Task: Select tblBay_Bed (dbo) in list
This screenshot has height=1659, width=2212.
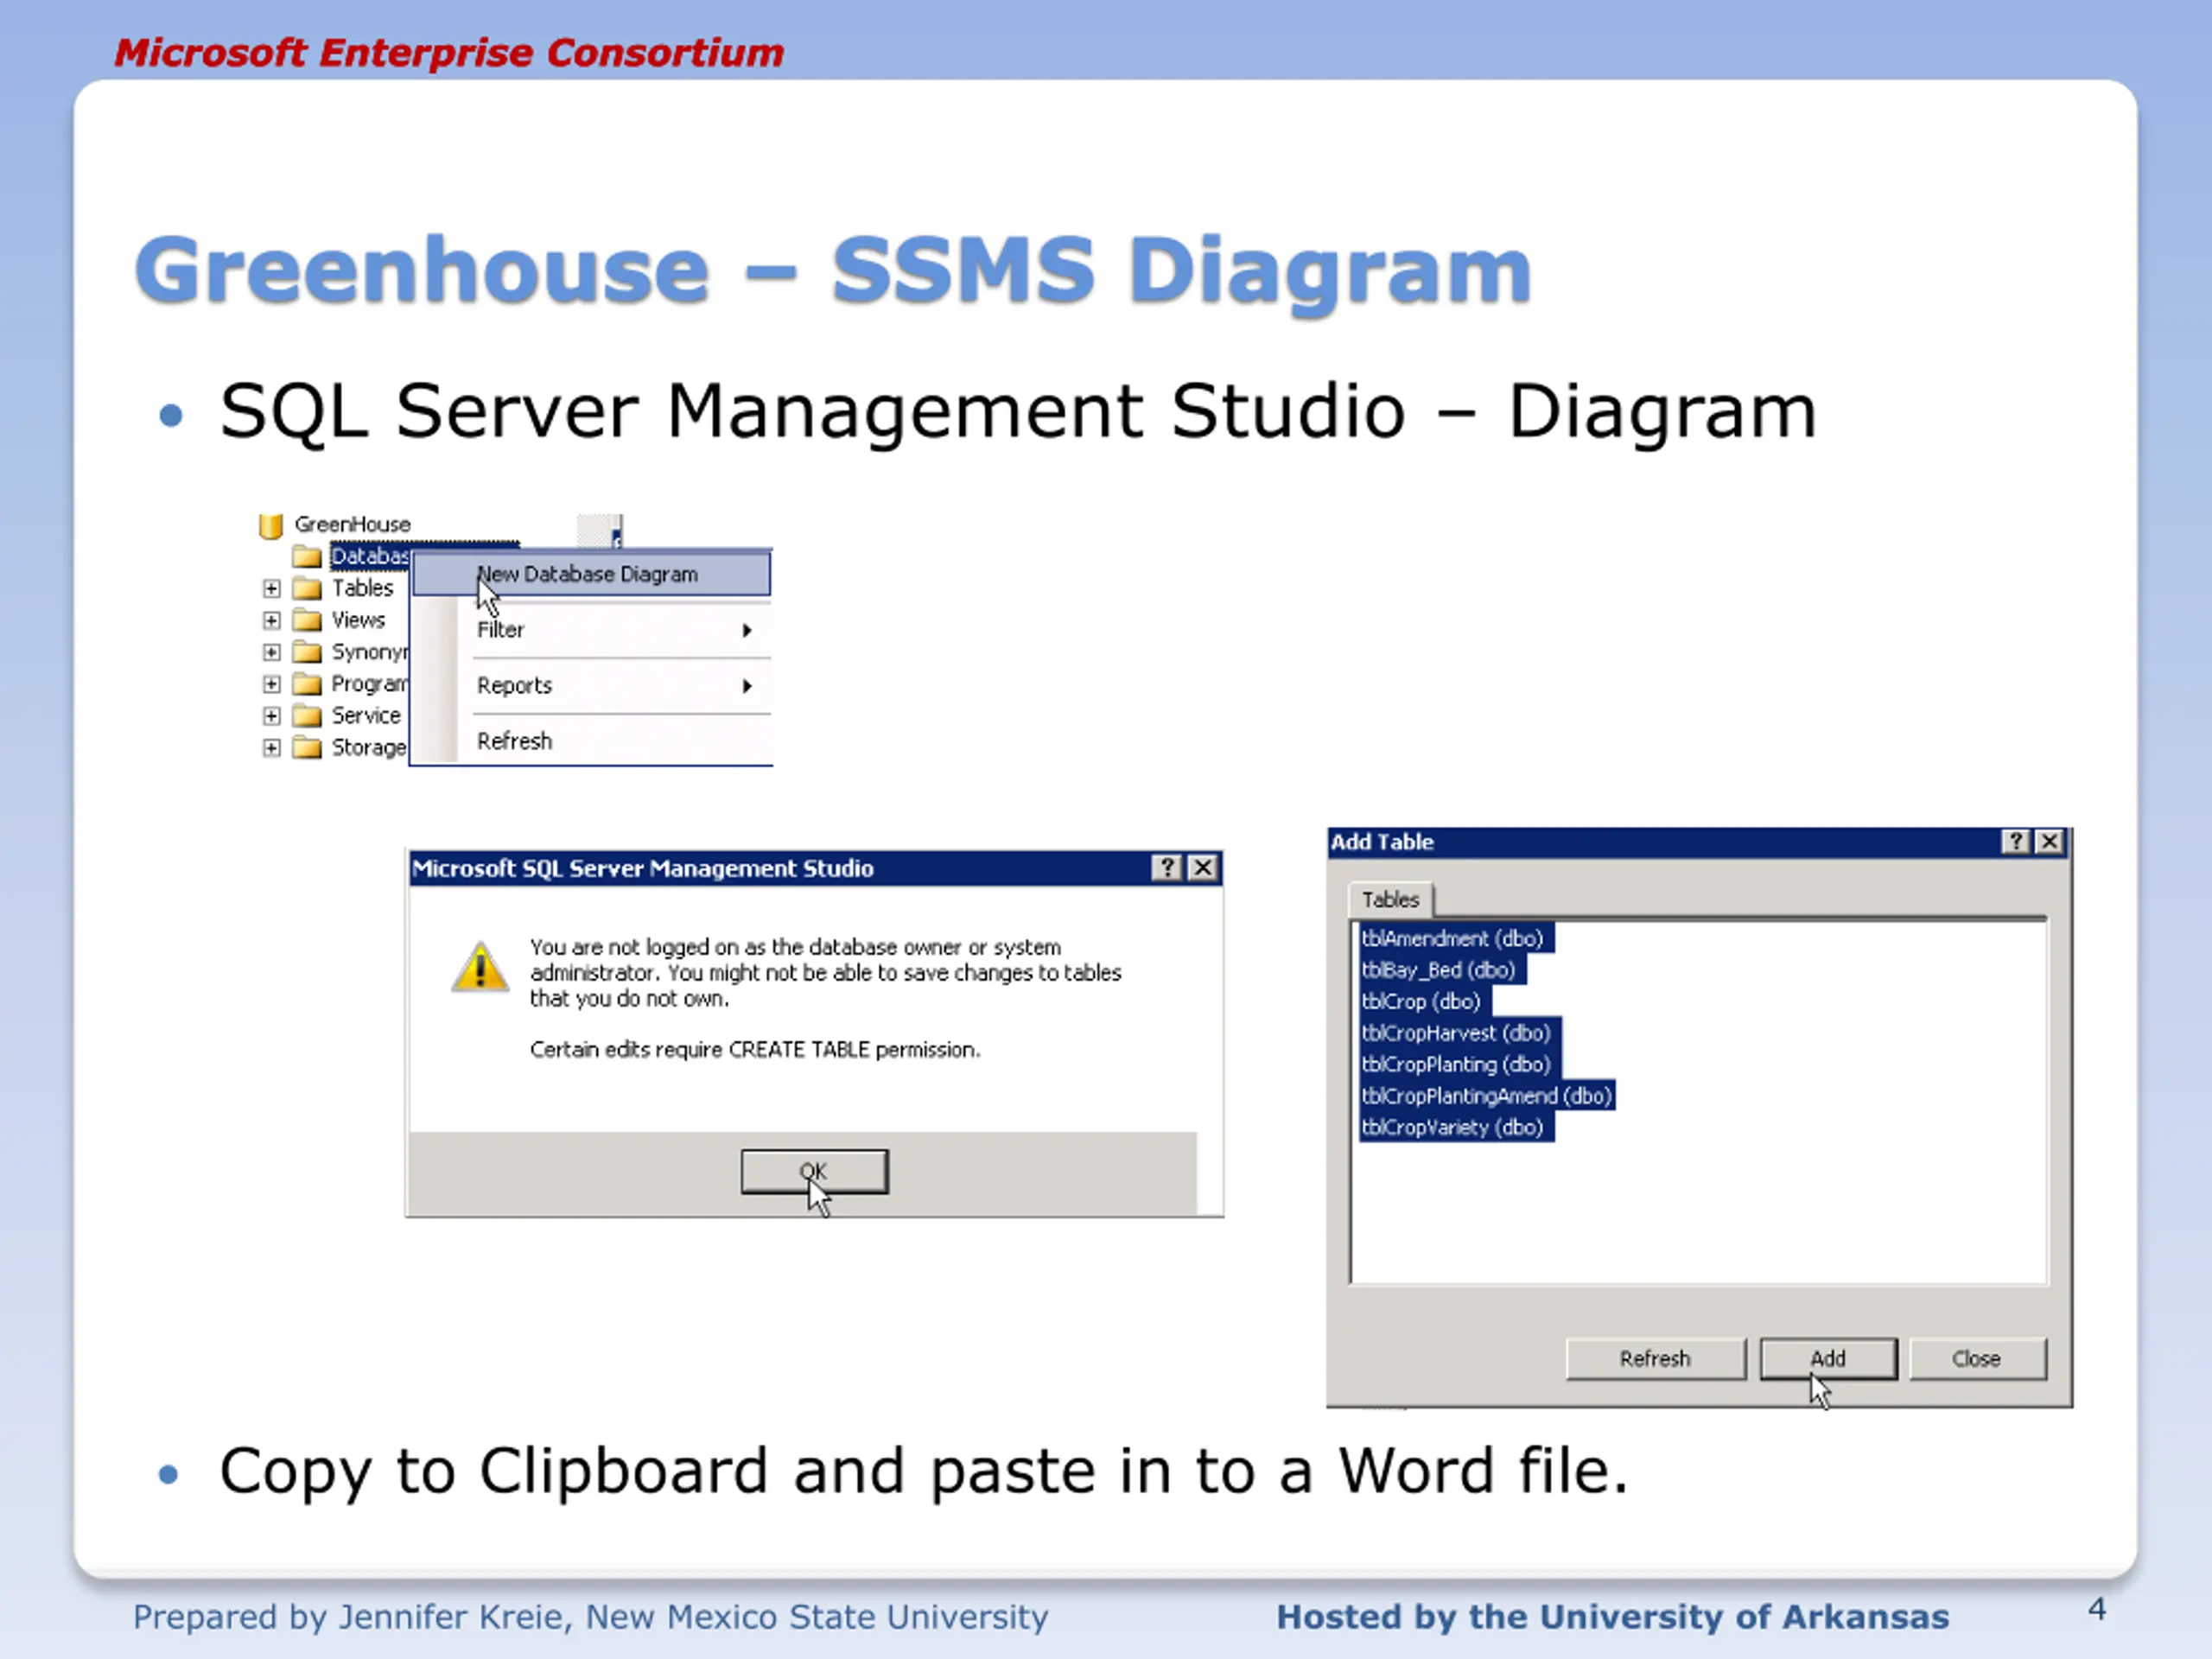Action: click(1442, 970)
